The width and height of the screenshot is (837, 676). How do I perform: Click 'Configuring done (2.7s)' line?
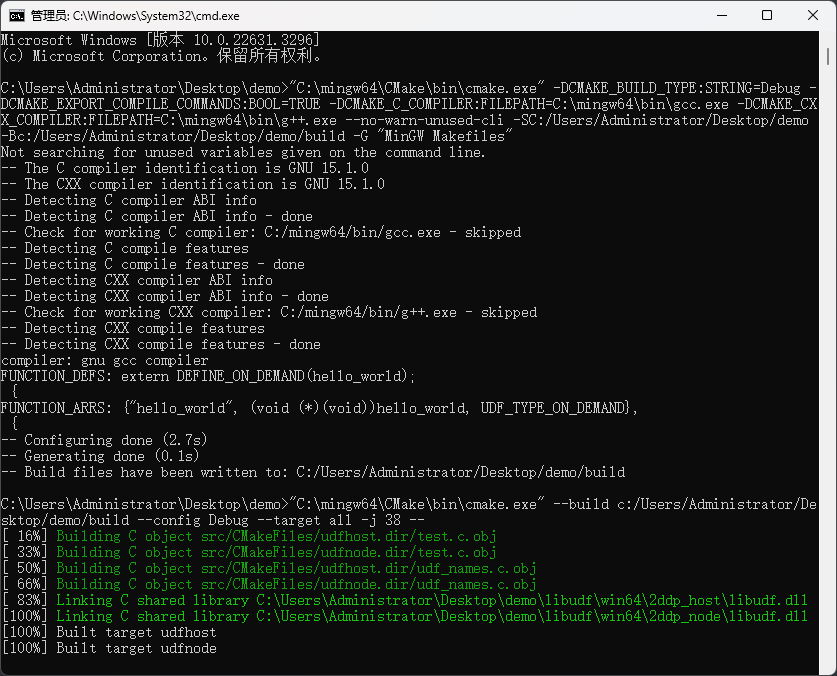[x=104, y=441]
